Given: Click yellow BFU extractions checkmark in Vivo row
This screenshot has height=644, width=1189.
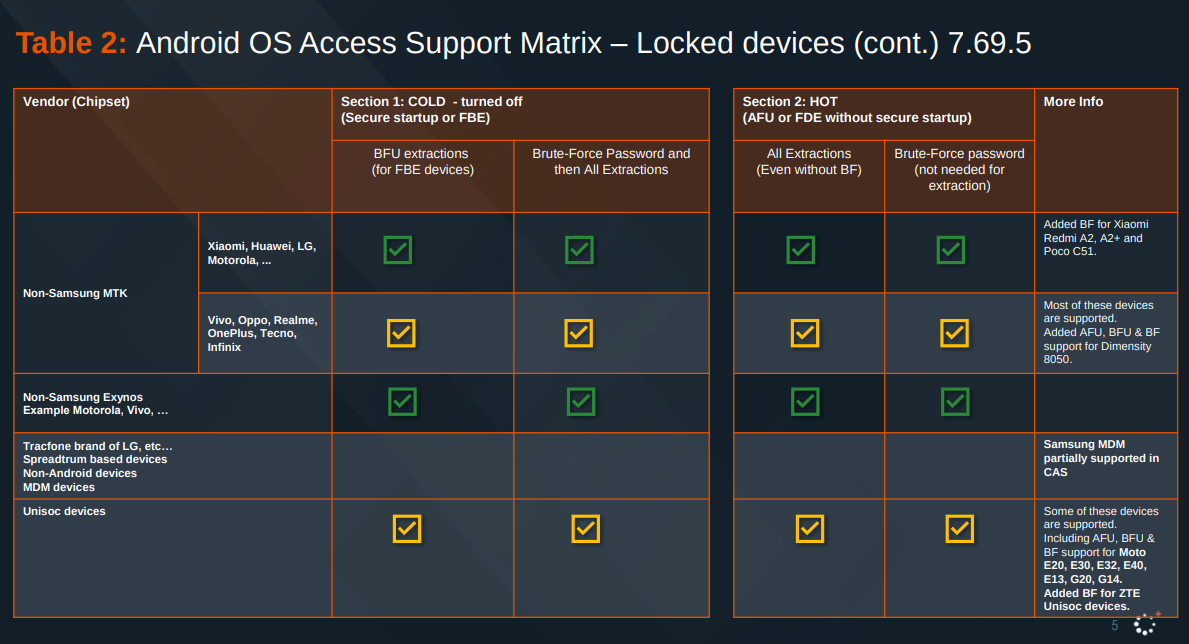Looking at the screenshot, I should click(x=401, y=332).
